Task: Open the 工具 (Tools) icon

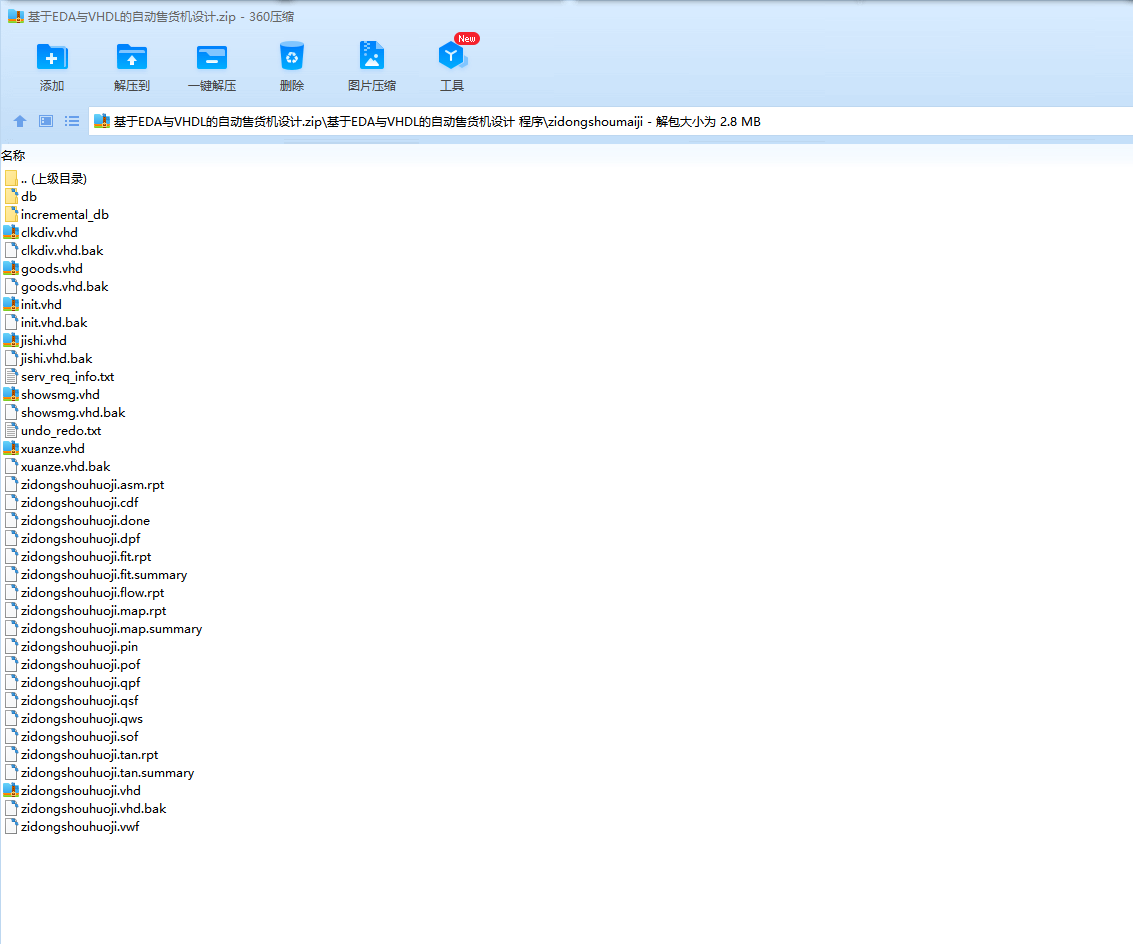Action: 452,56
